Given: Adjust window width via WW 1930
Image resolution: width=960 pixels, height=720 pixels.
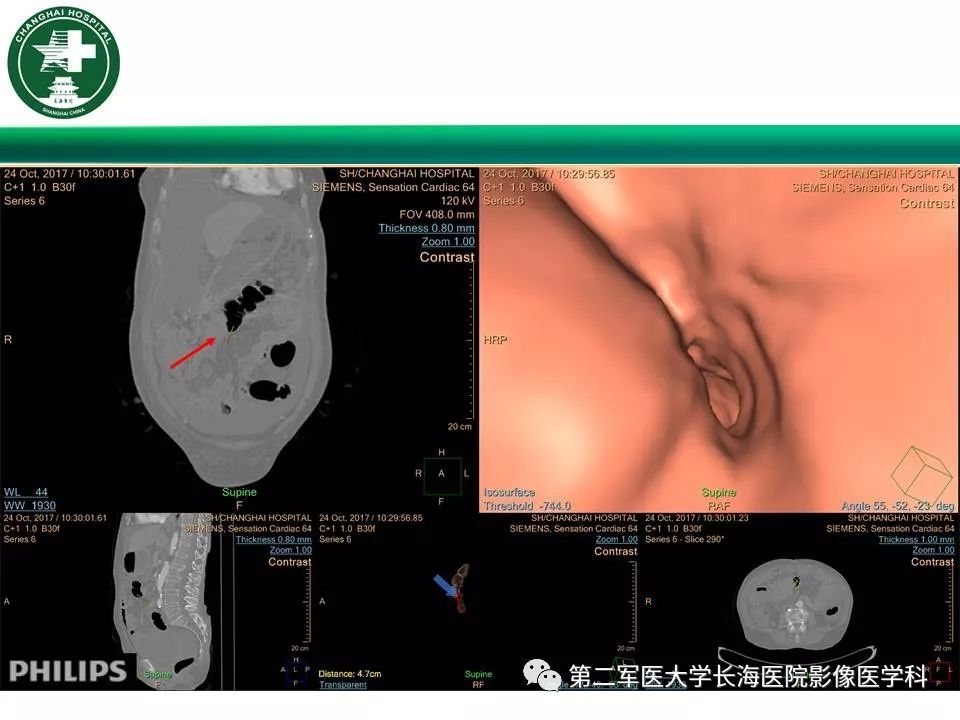Looking at the screenshot, I should click(x=30, y=506).
